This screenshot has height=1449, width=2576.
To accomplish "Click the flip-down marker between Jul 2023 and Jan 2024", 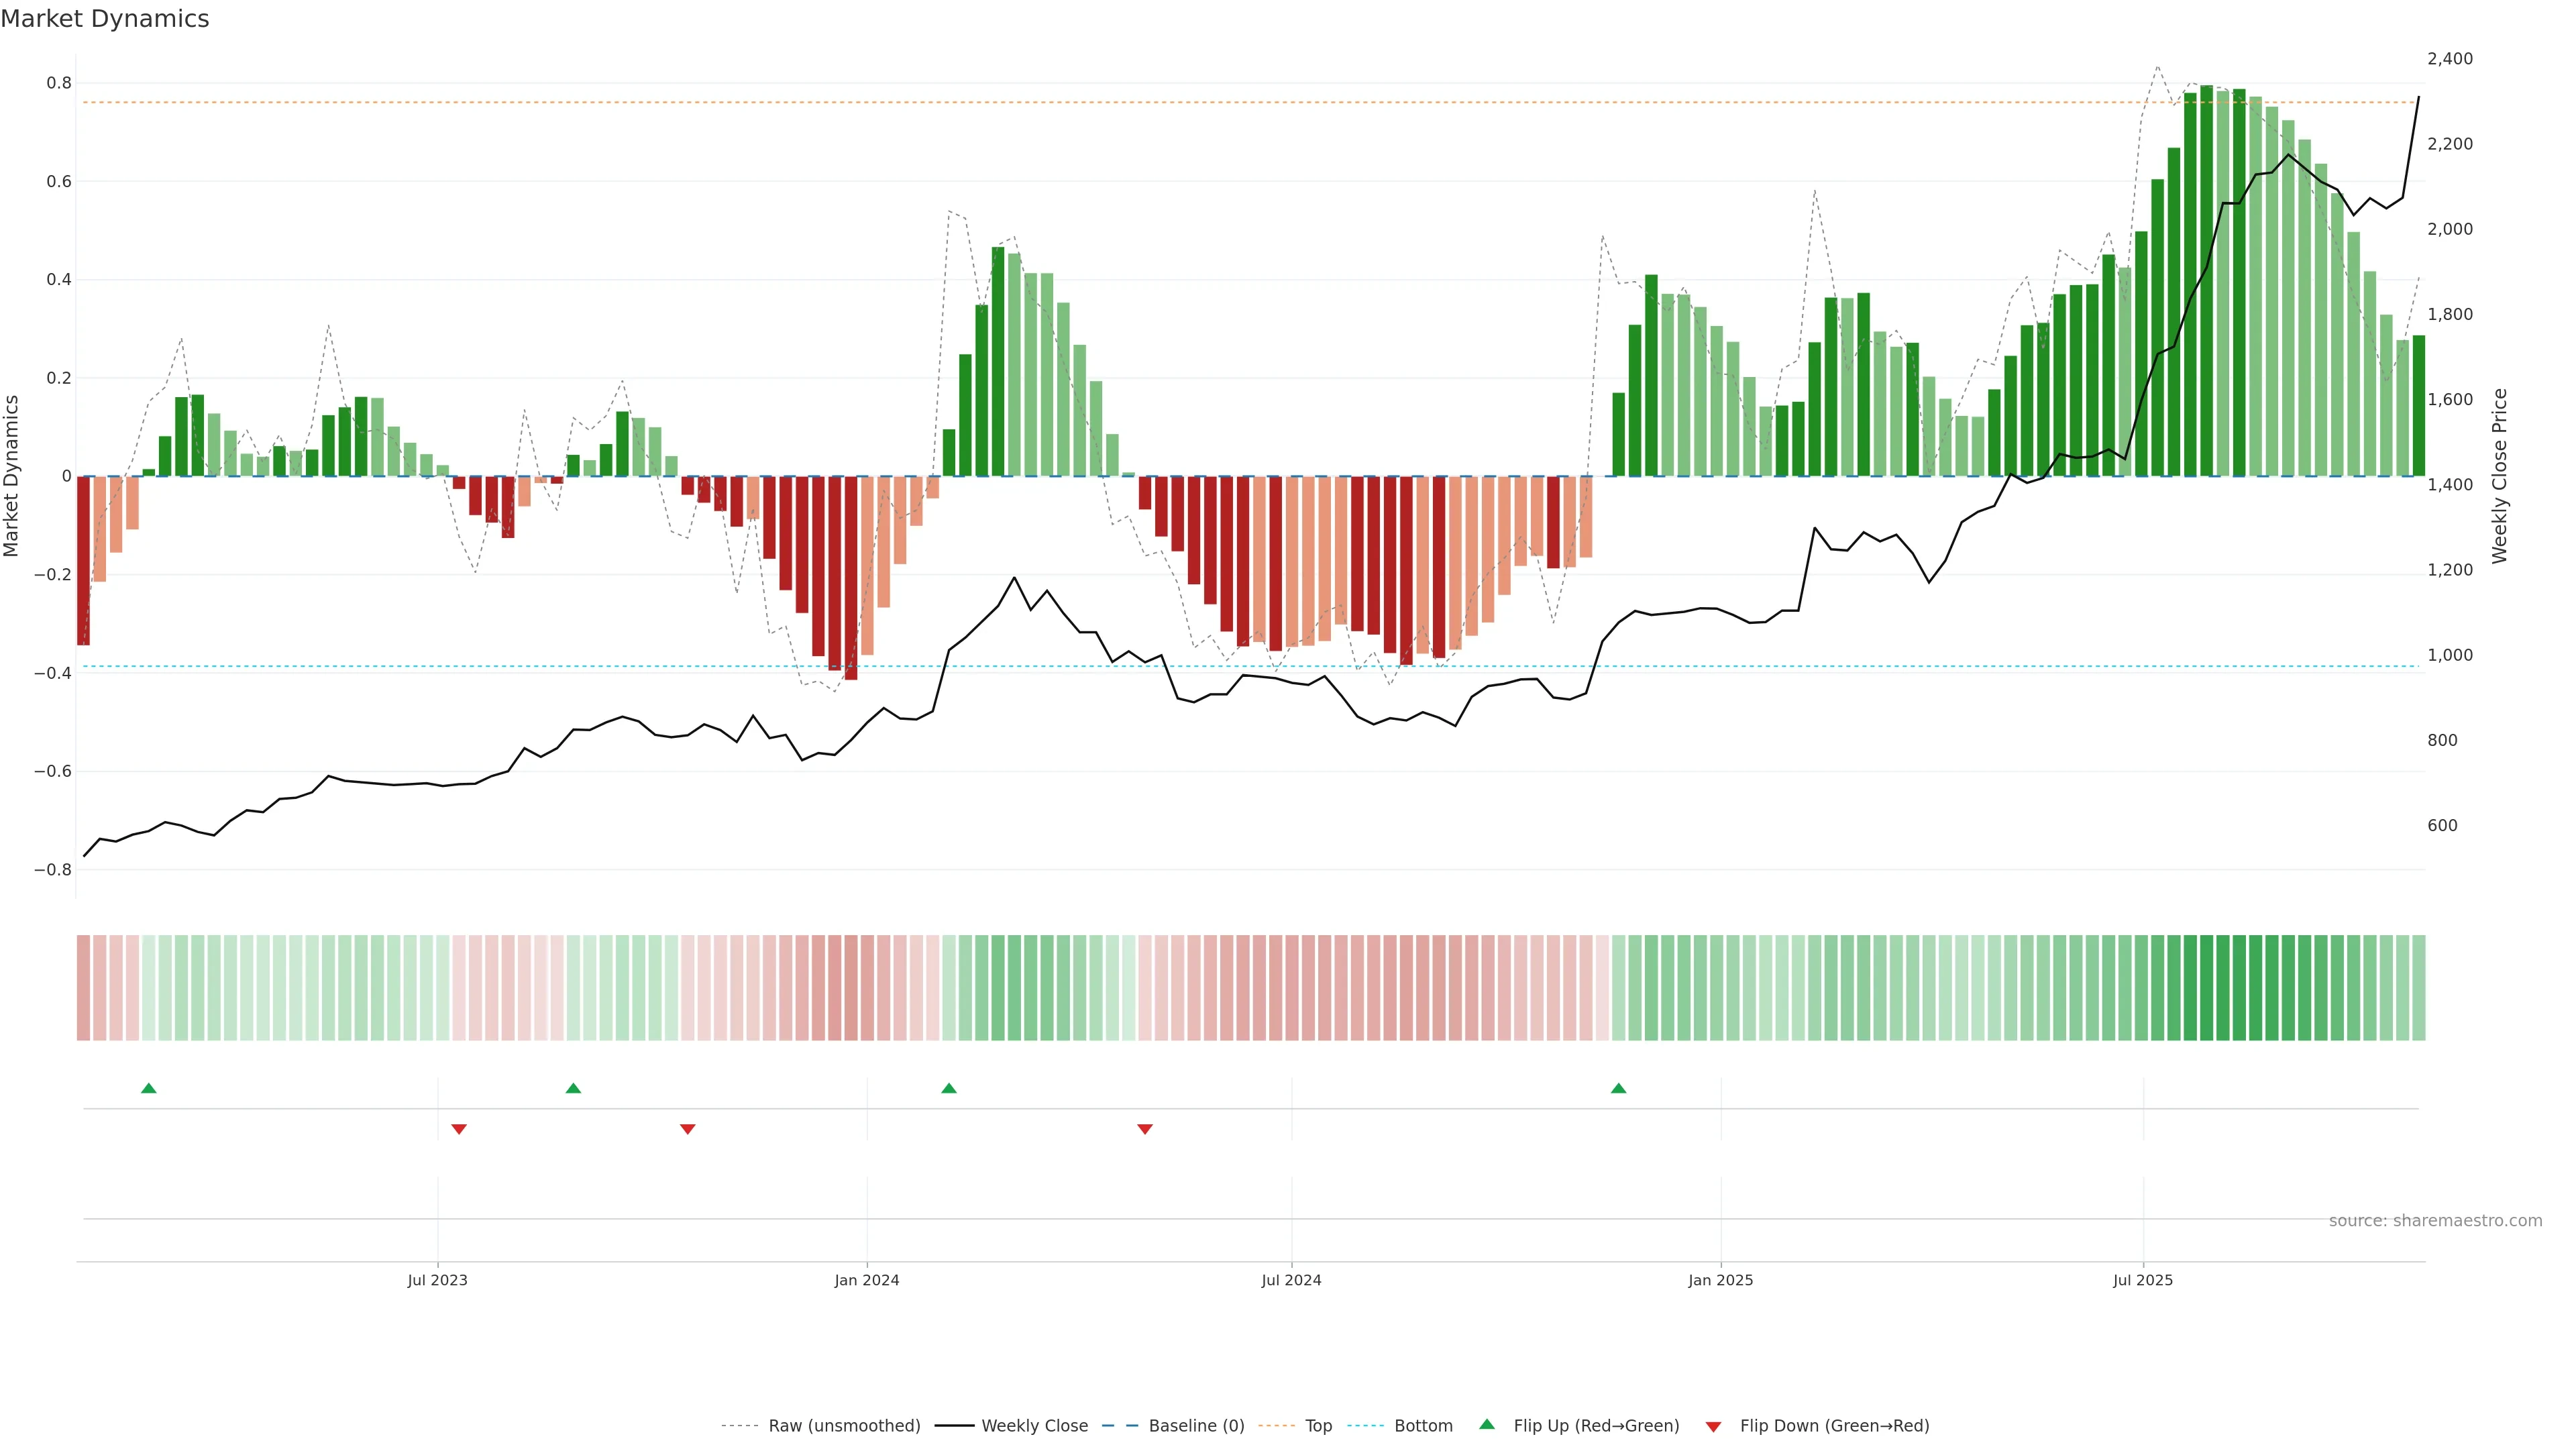I will pos(687,1129).
